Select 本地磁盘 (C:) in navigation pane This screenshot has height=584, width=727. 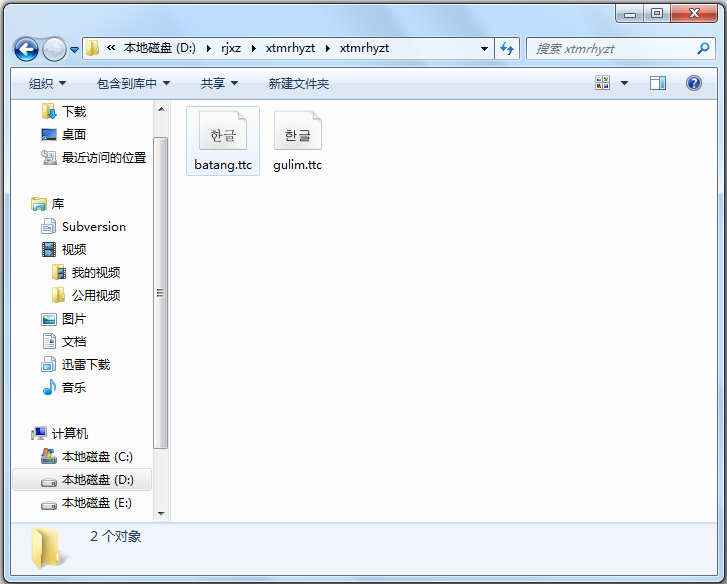96,456
